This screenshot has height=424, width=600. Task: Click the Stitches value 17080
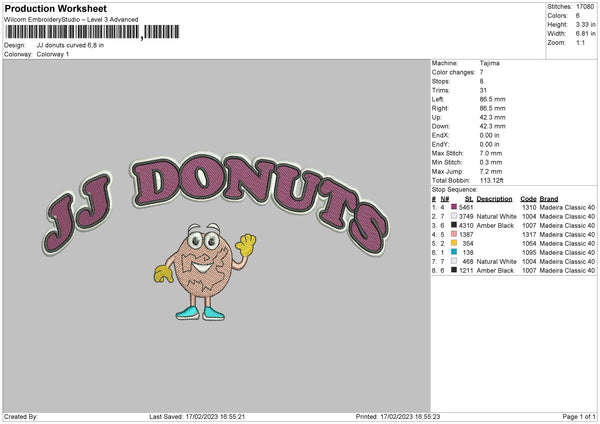585,7
